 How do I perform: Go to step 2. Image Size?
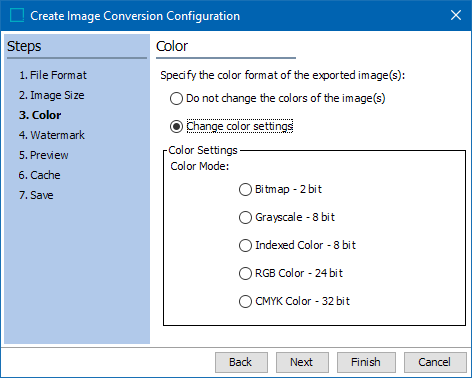click(x=51, y=95)
